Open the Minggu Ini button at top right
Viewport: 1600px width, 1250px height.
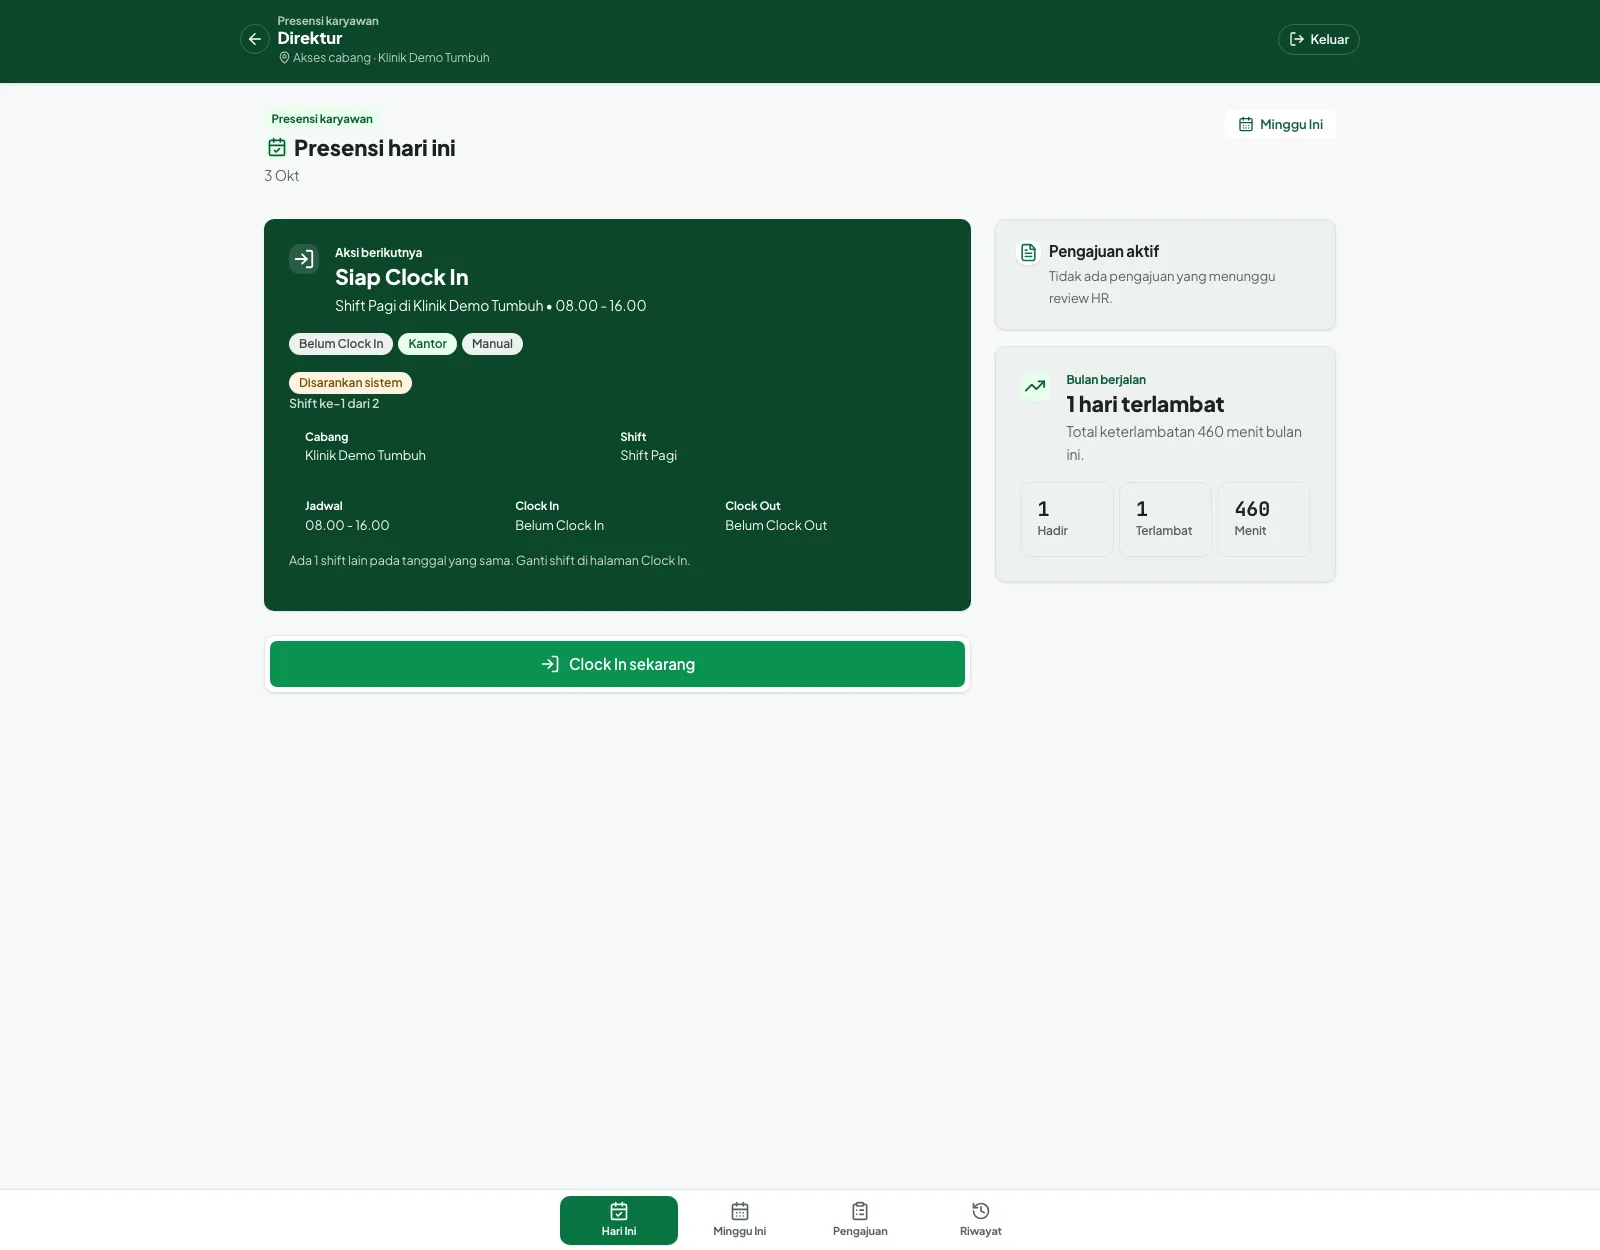1280,124
